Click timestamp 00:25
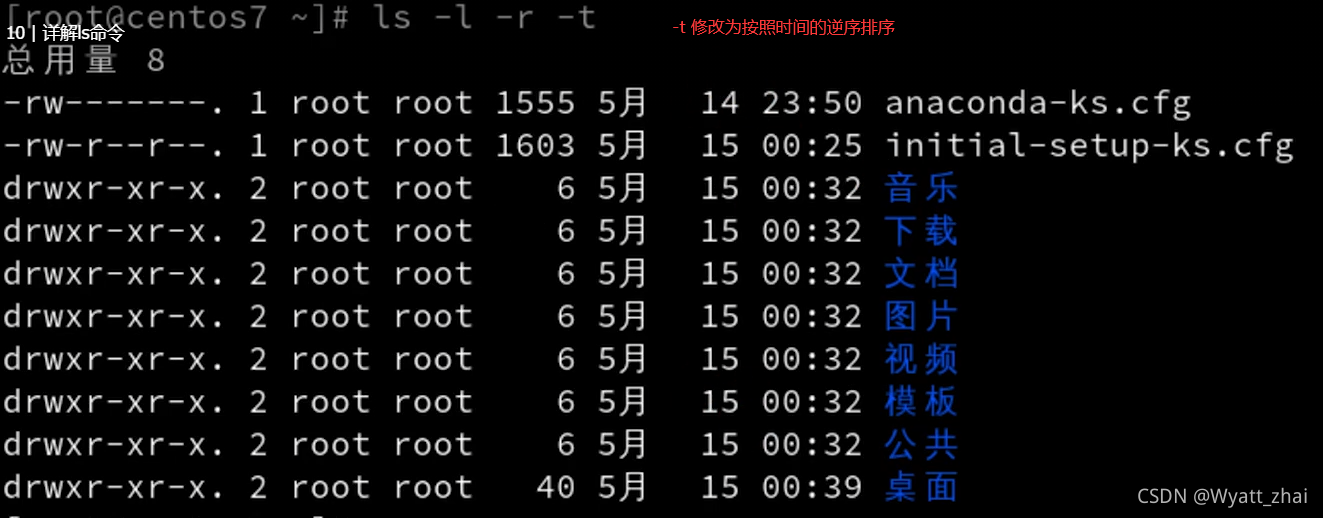Image resolution: width=1323 pixels, height=518 pixels. pos(812,146)
